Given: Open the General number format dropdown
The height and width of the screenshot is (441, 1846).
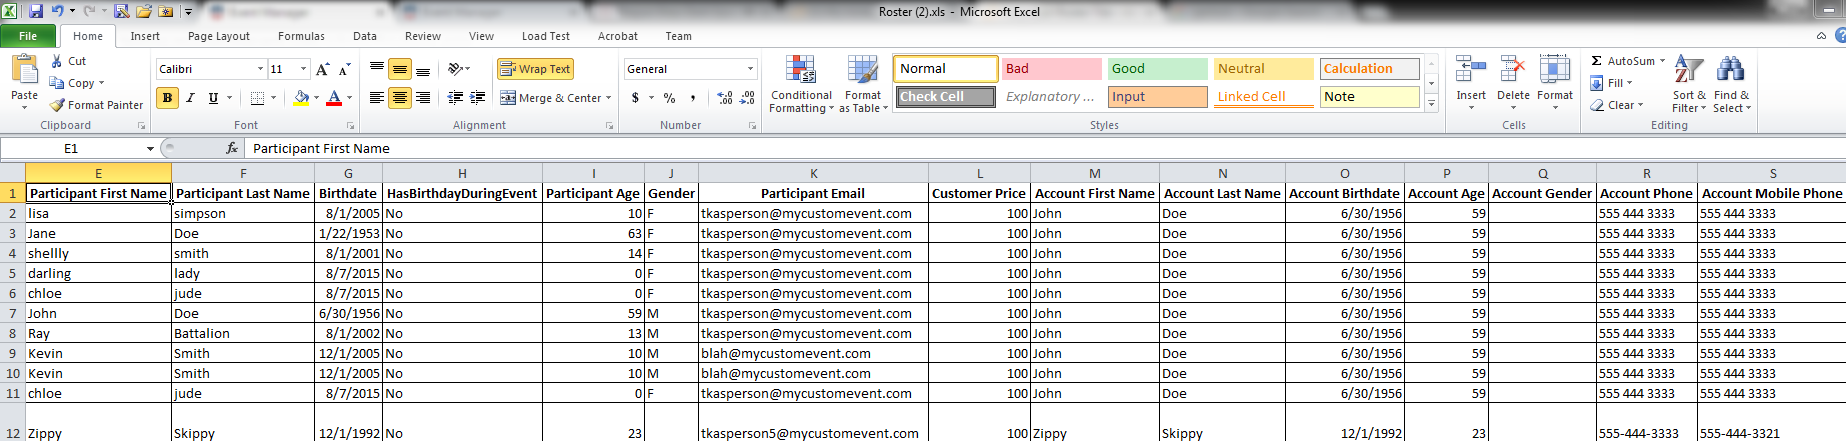Looking at the screenshot, I should click(x=750, y=69).
